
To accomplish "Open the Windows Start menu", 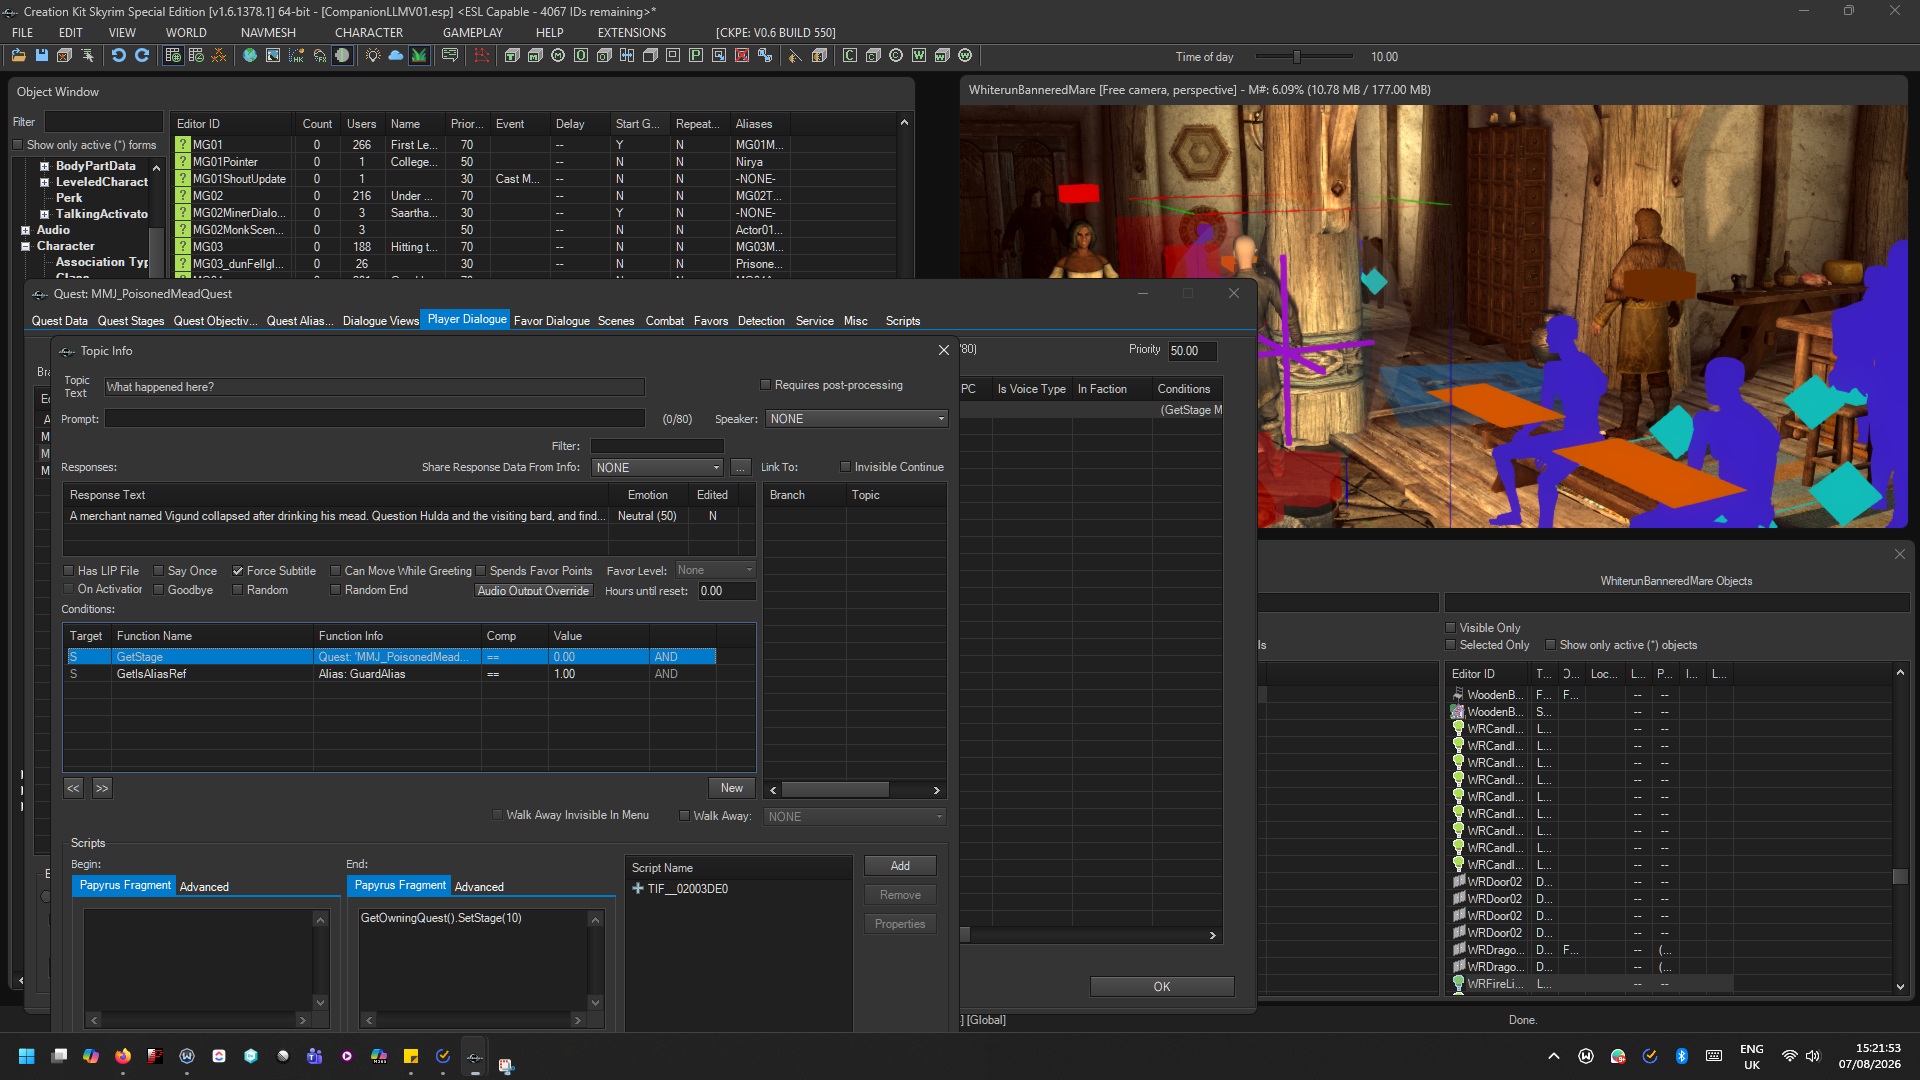I will point(27,1056).
